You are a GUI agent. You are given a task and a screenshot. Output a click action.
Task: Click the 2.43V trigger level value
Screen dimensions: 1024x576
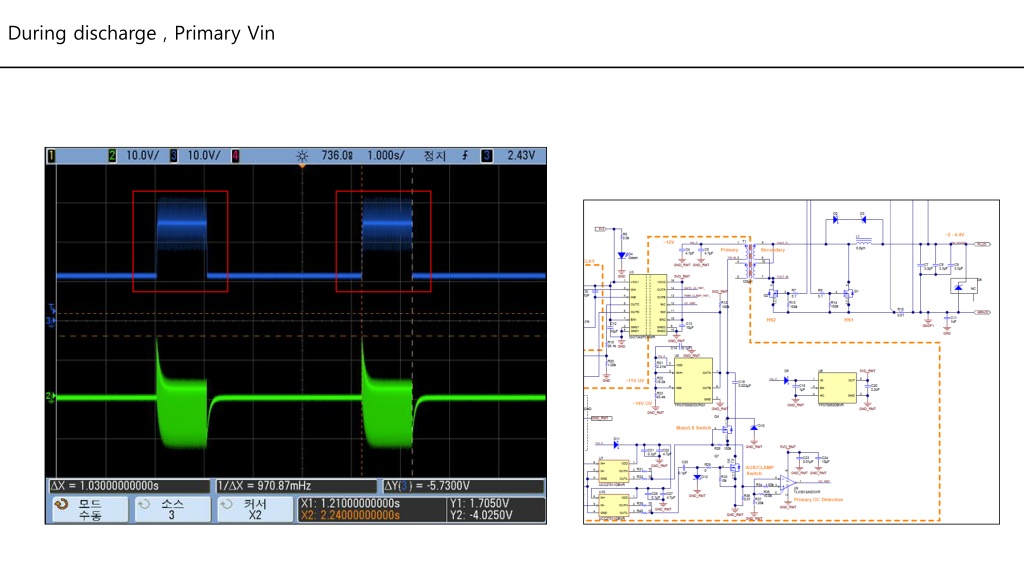tap(521, 155)
